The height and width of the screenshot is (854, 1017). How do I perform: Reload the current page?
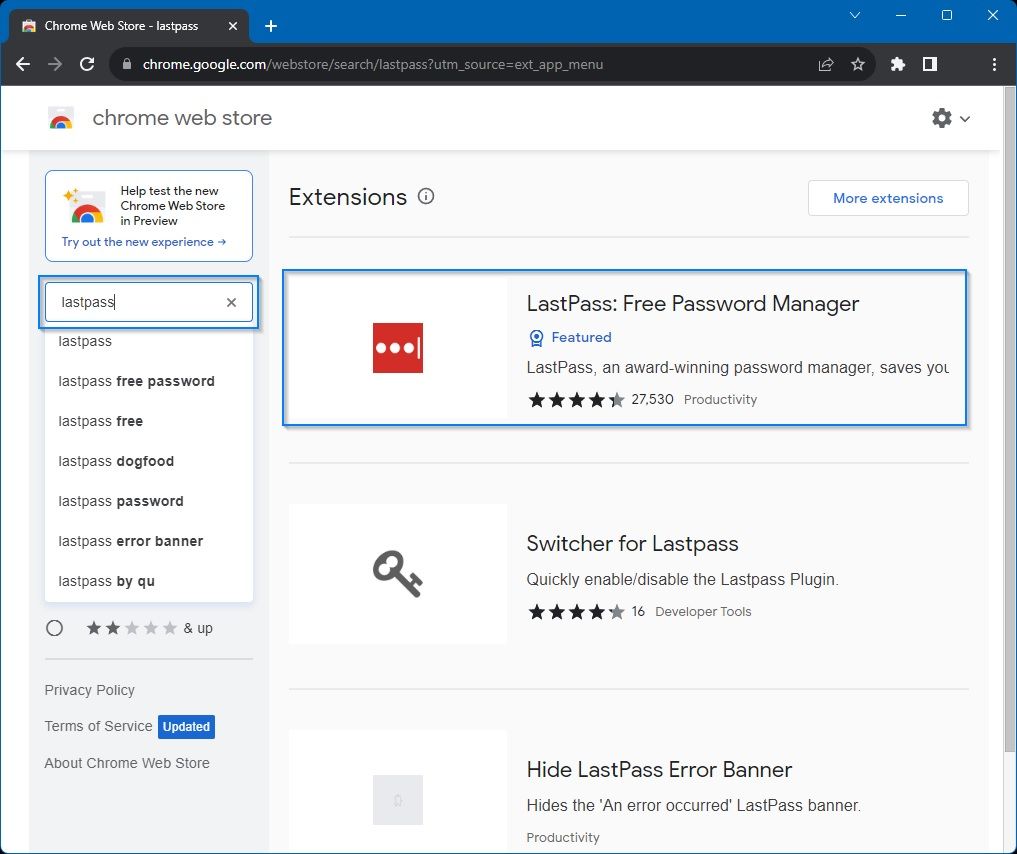tap(87, 64)
